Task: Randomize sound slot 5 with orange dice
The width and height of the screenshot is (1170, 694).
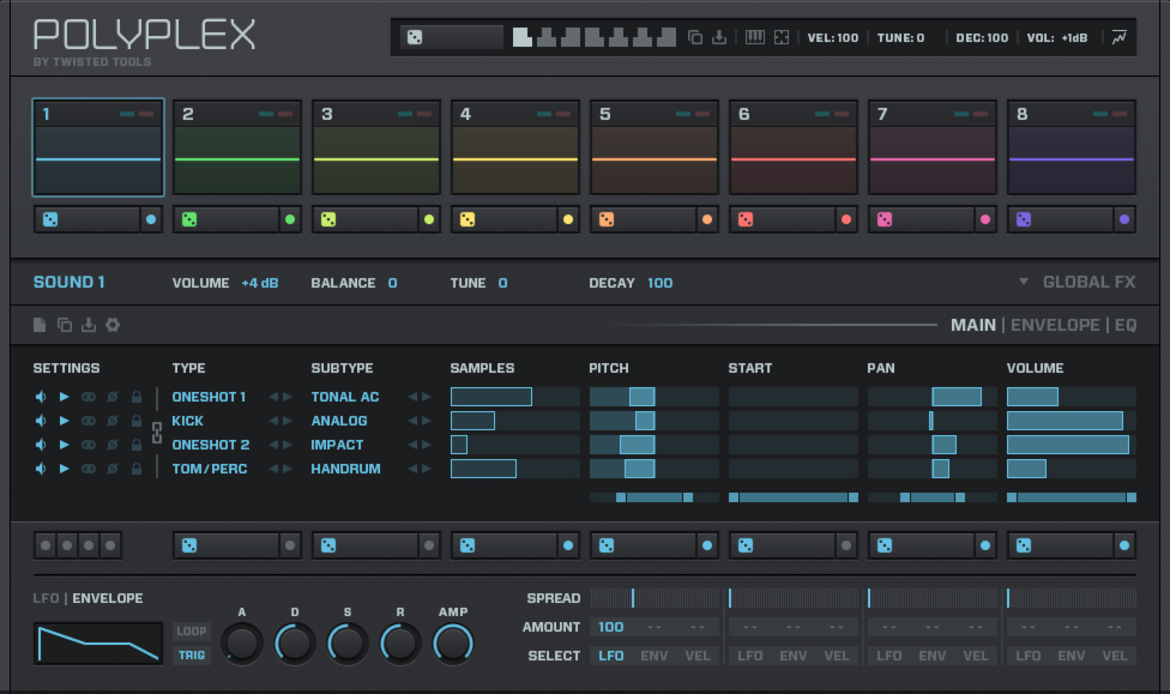Action: click(607, 219)
